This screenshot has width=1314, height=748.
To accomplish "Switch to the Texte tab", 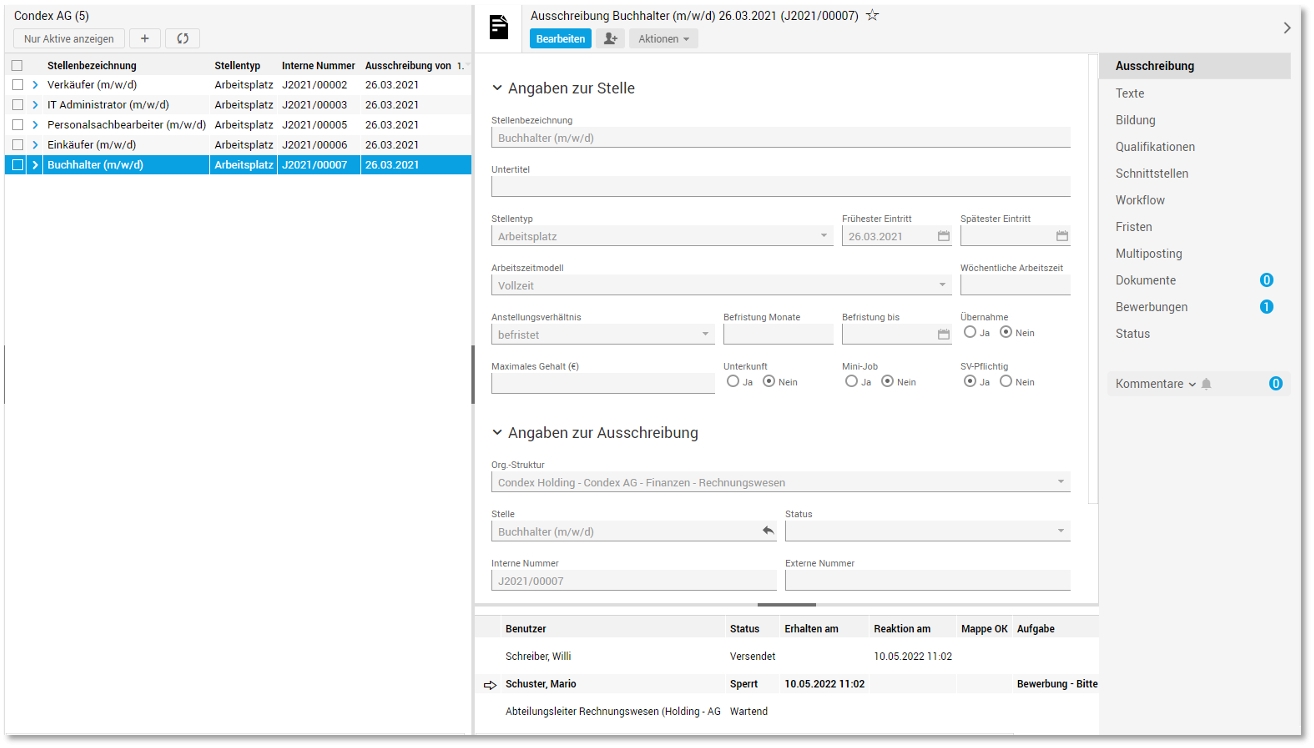I will [1130, 93].
